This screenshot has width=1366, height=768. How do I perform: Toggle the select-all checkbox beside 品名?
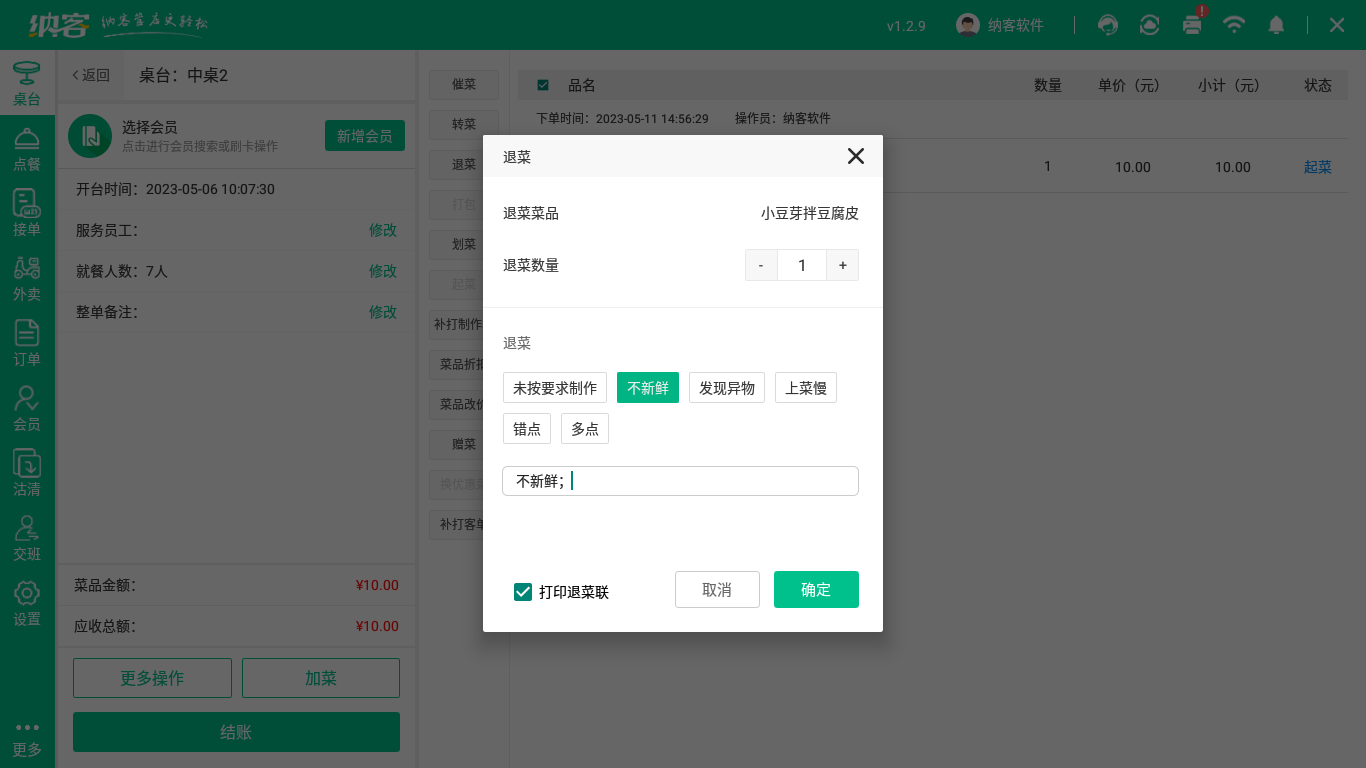click(543, 85)
